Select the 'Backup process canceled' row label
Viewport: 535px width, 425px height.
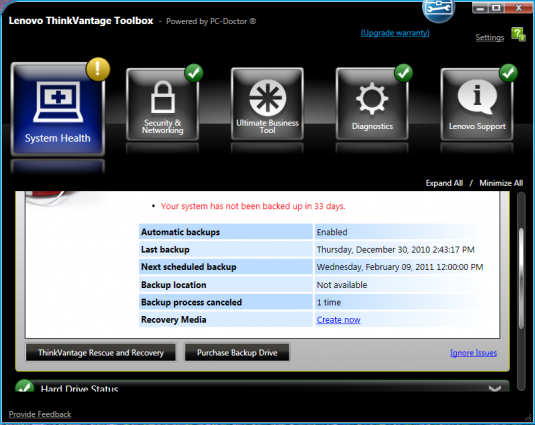click(x=191, y=302)
